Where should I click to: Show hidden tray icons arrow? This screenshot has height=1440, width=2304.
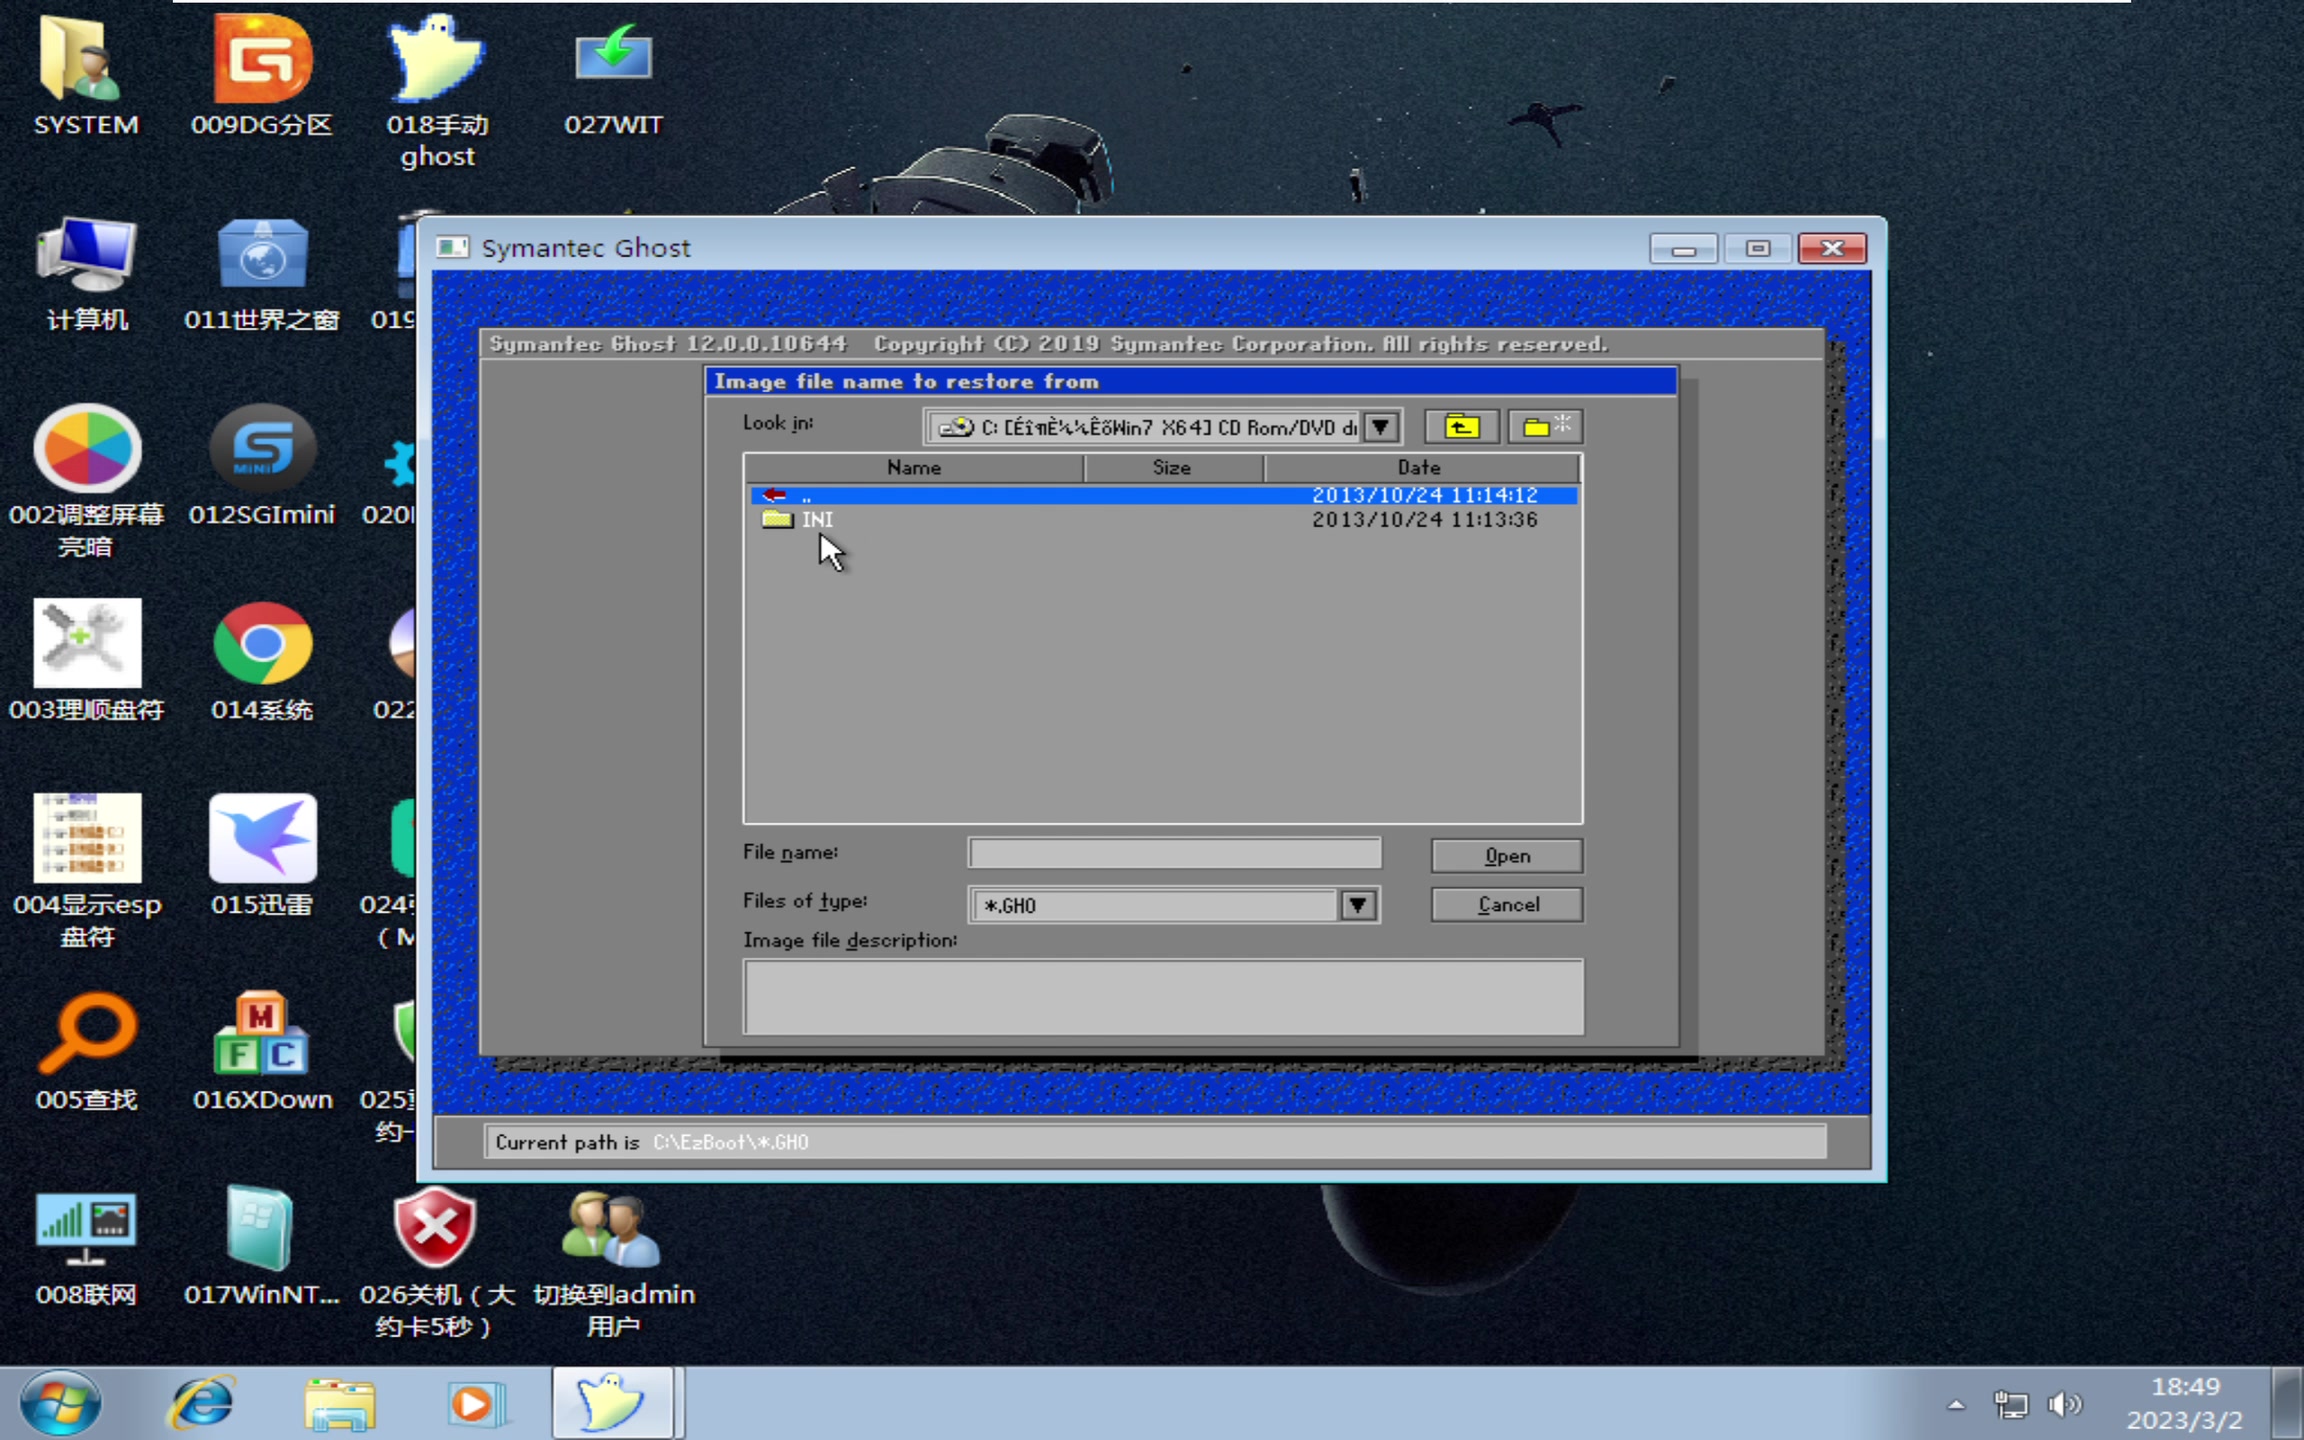tap(1956, 1405)
